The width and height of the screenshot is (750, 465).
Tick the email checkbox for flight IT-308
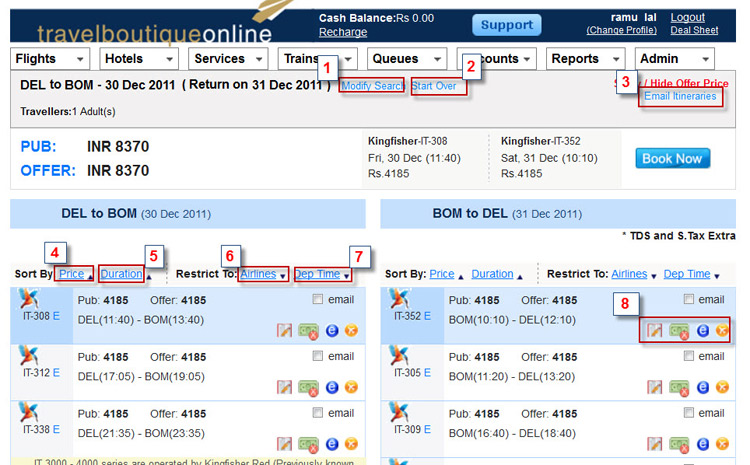[x=318, y=300]
